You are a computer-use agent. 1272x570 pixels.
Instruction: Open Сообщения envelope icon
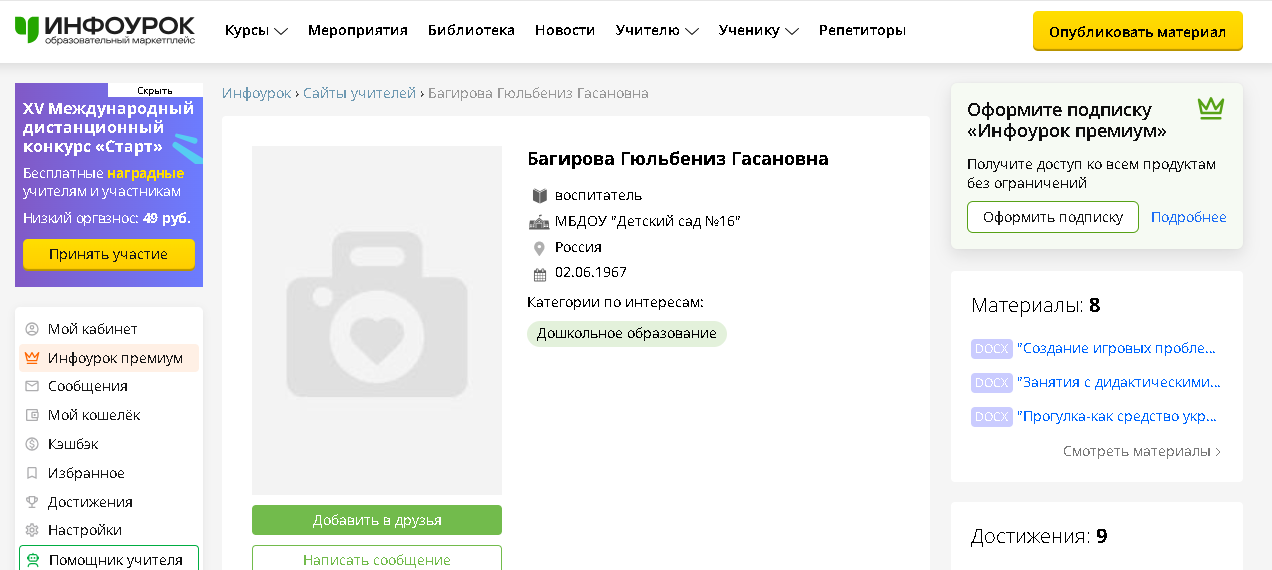click(x=32, y=386)
